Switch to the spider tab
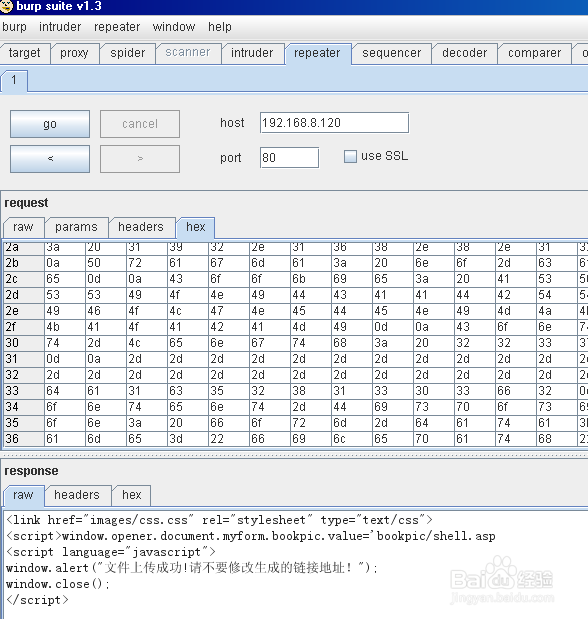The image size is (588, 619). [128, 53]
